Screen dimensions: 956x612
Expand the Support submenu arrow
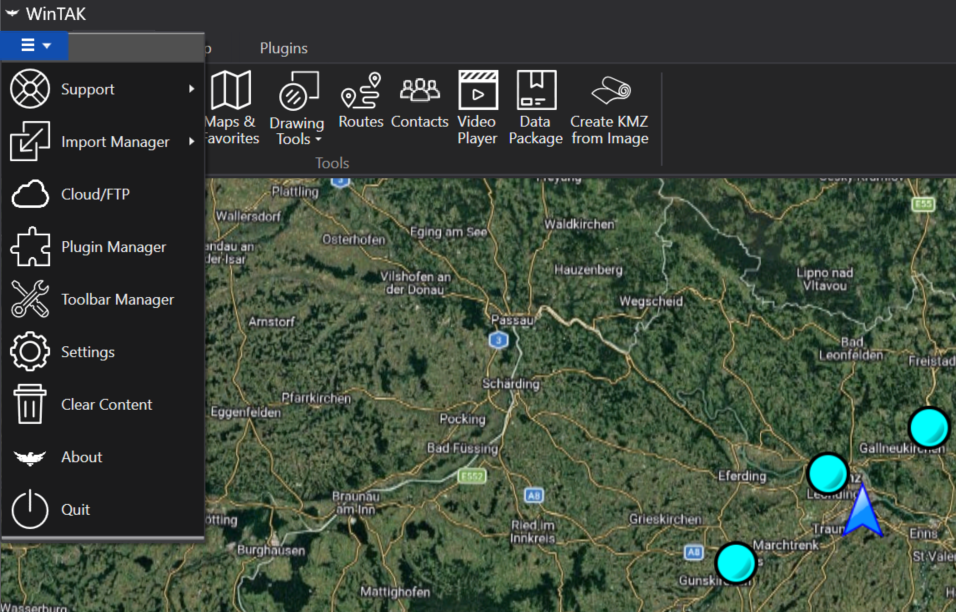click(191, 89)
